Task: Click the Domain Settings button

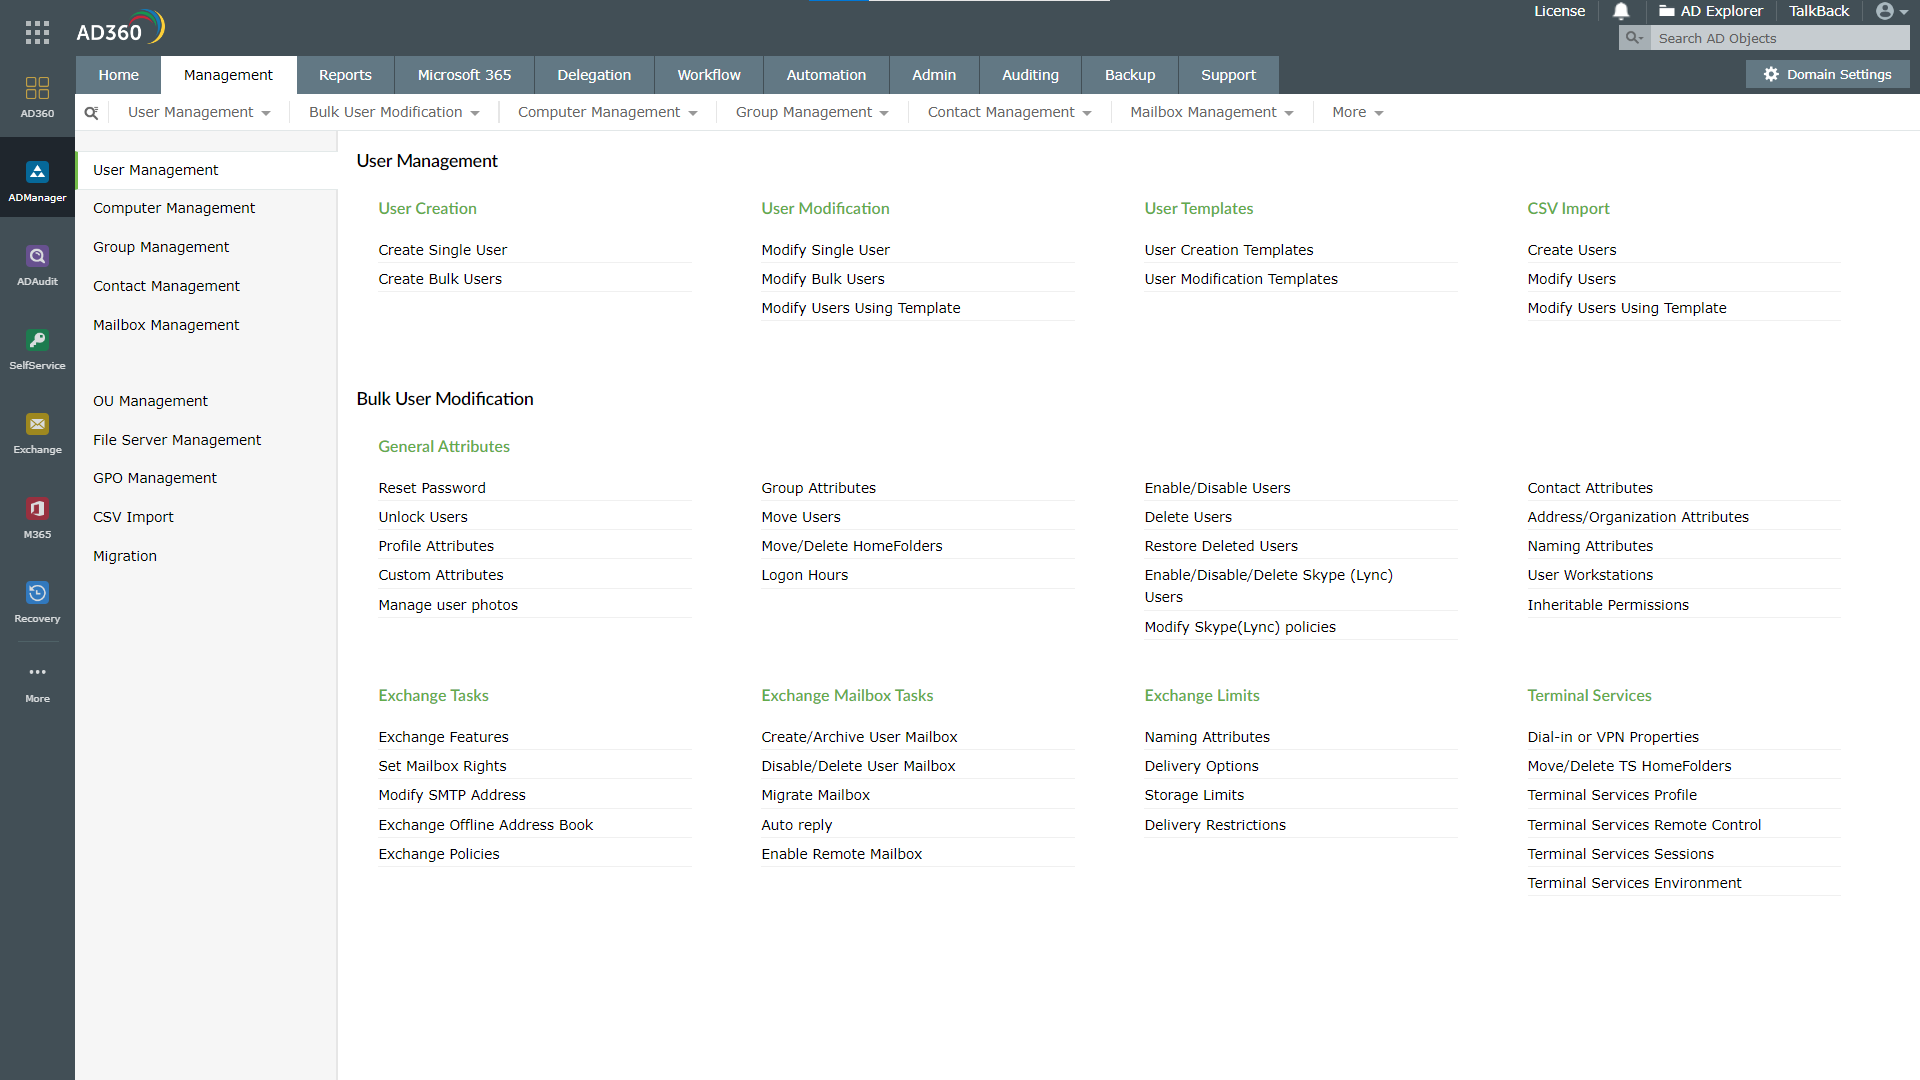Action: tap(1827, 74)
